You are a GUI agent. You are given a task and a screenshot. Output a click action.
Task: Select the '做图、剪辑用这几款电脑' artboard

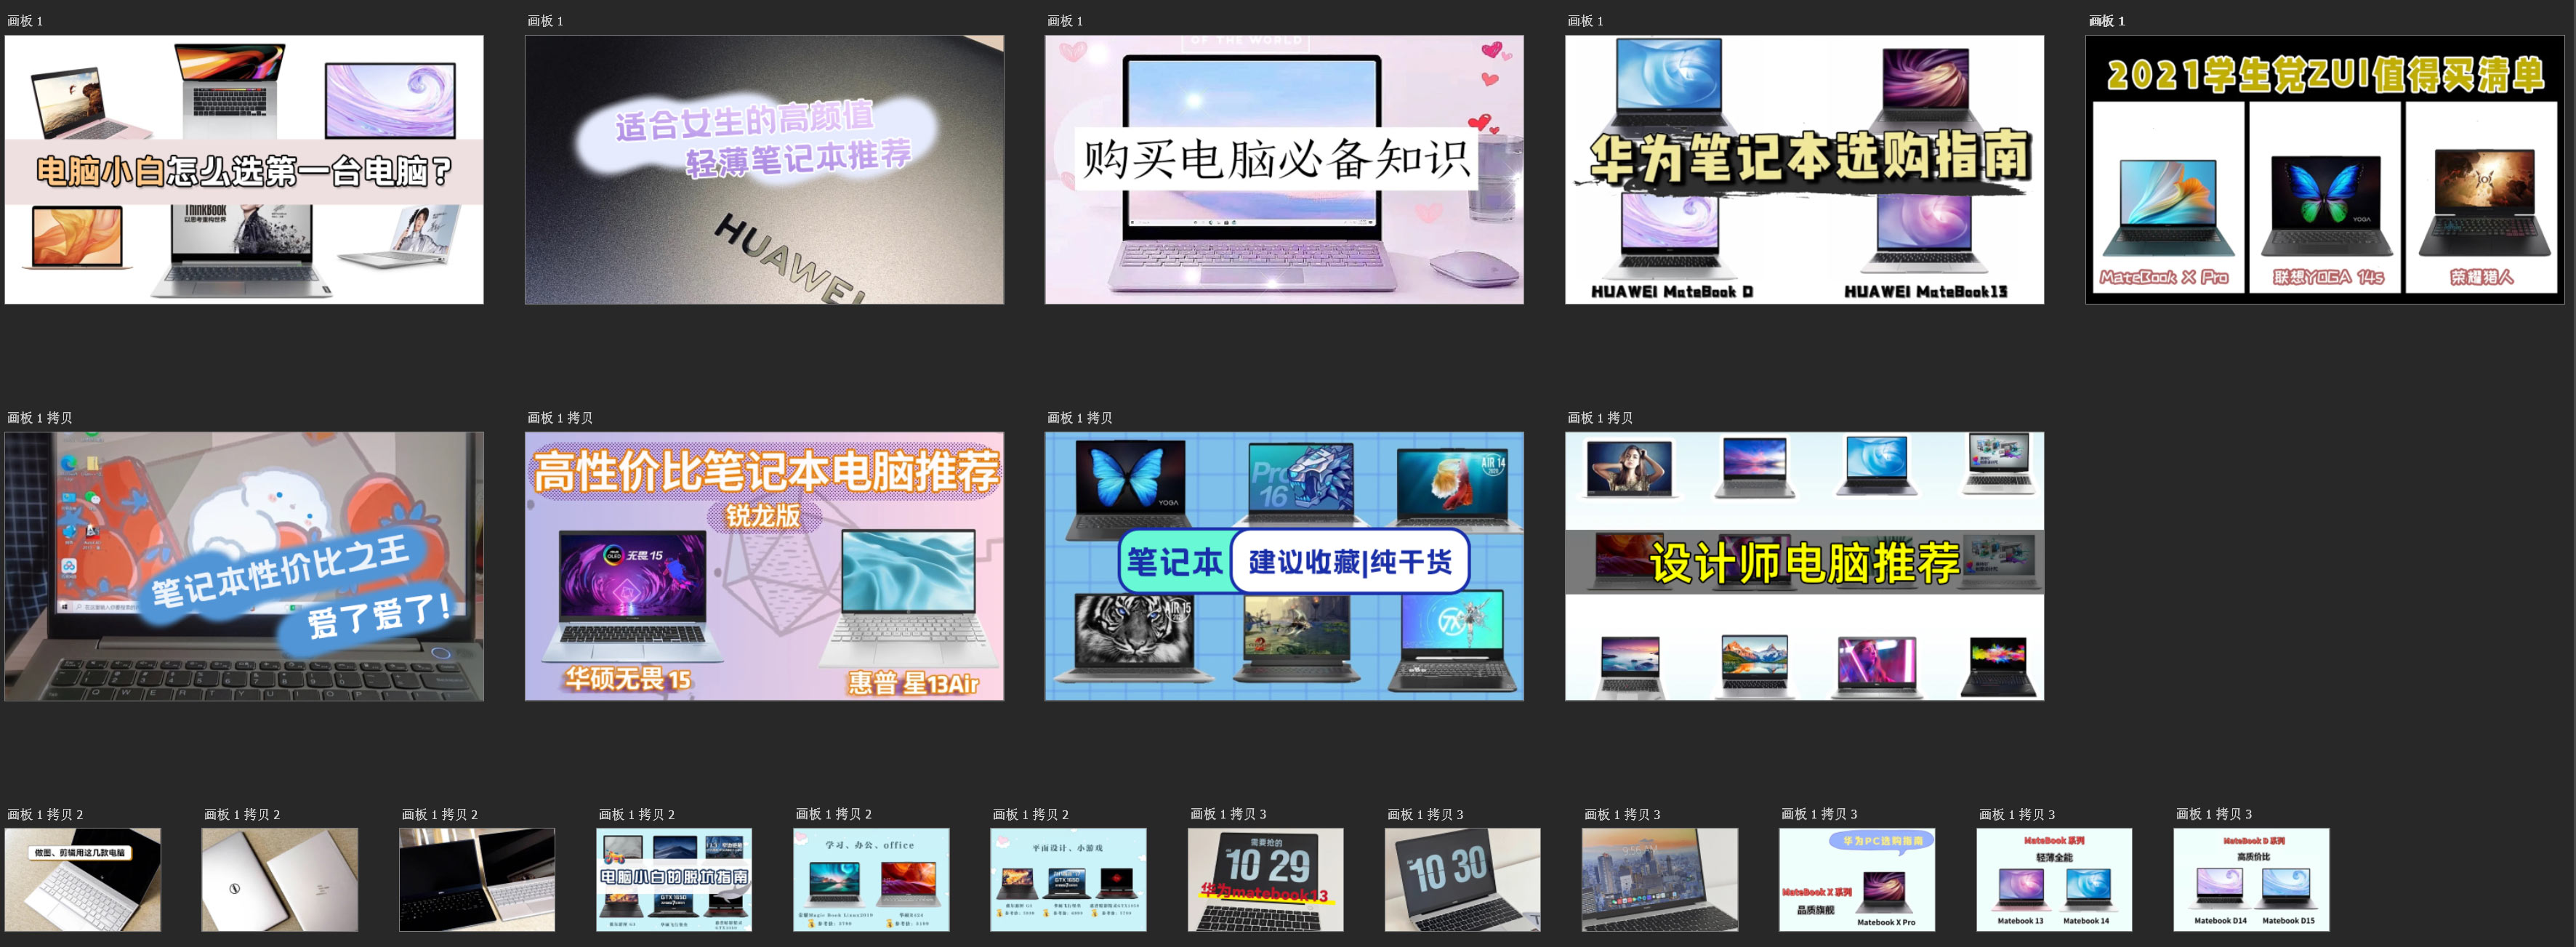tap(83, 879)
